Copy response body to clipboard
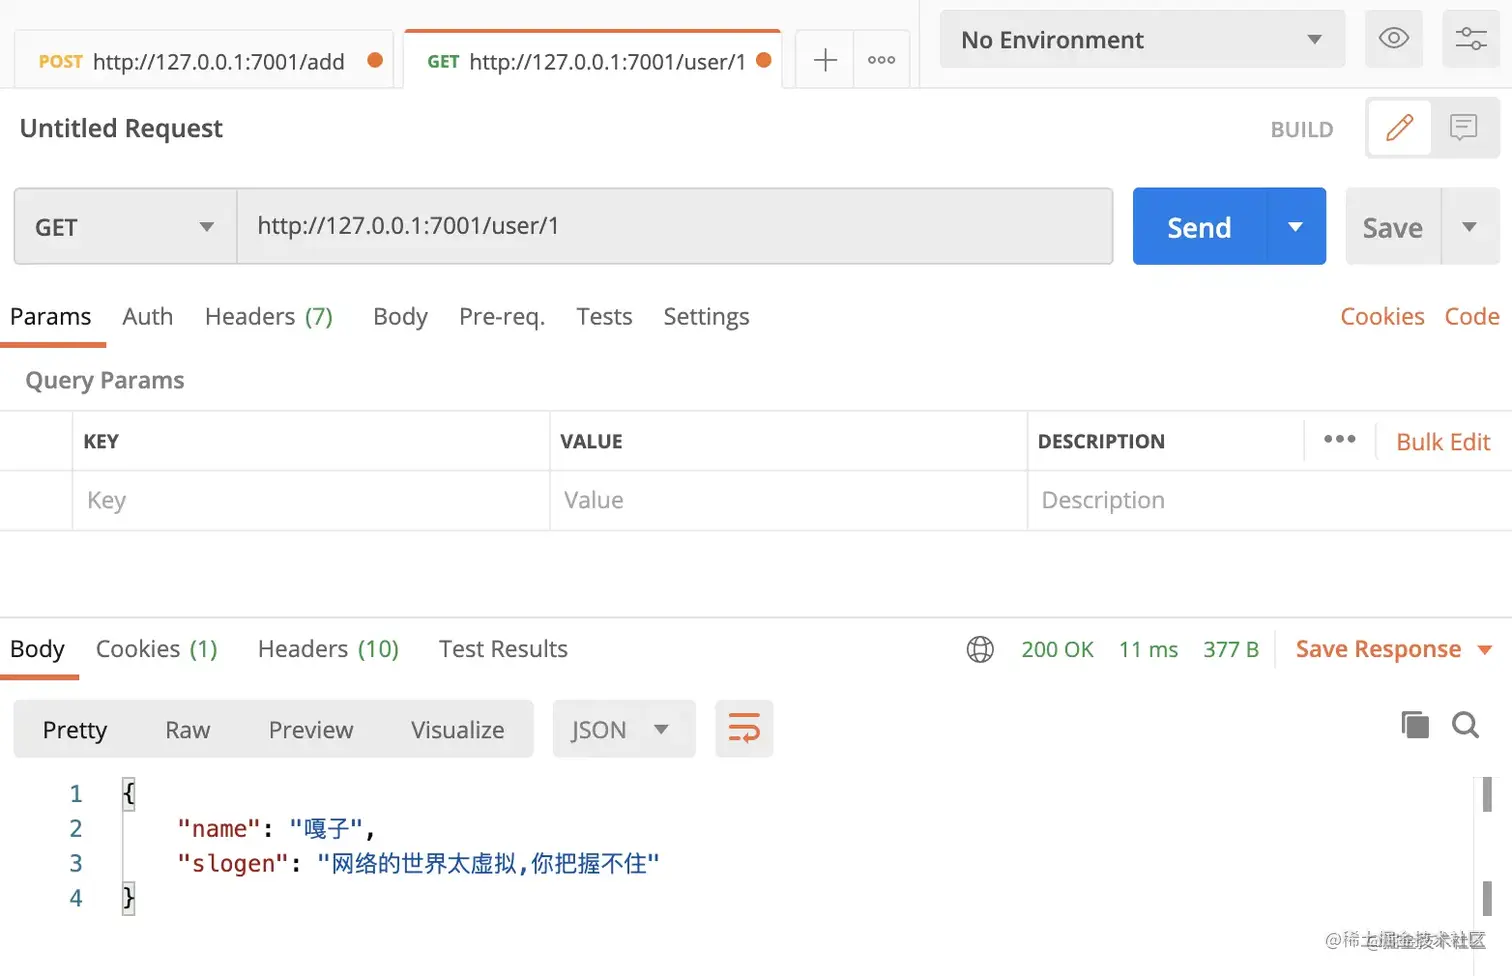The image size is (1512, 976). pyautogui.click(x=1415, y=725)
